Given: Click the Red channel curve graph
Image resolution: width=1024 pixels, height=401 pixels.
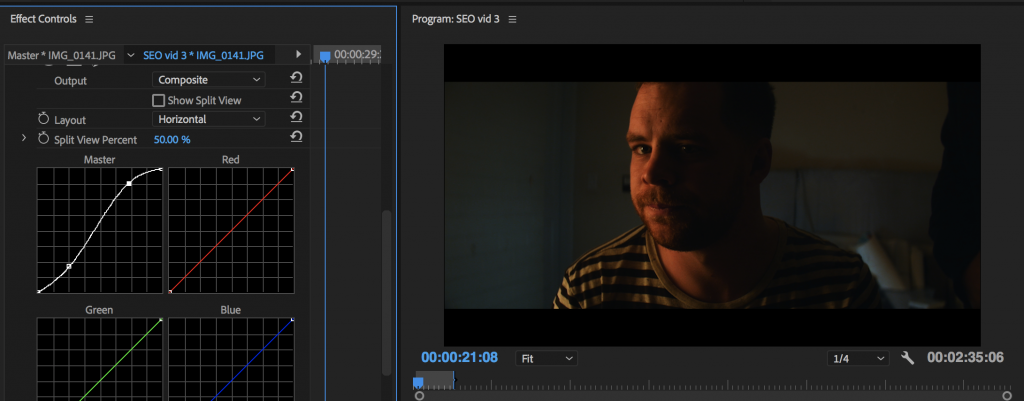Looking at the screenshot, I should coord(231,231).
